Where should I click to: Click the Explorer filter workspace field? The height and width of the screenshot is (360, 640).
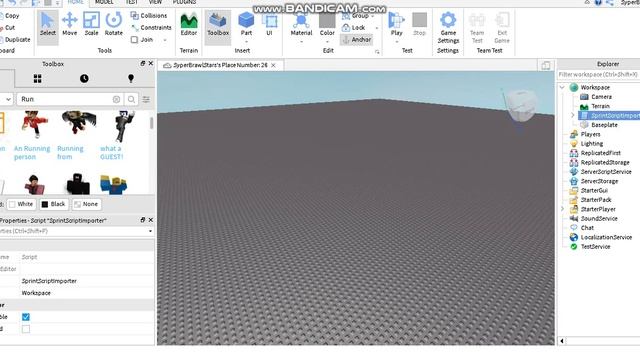click(598, 75)
